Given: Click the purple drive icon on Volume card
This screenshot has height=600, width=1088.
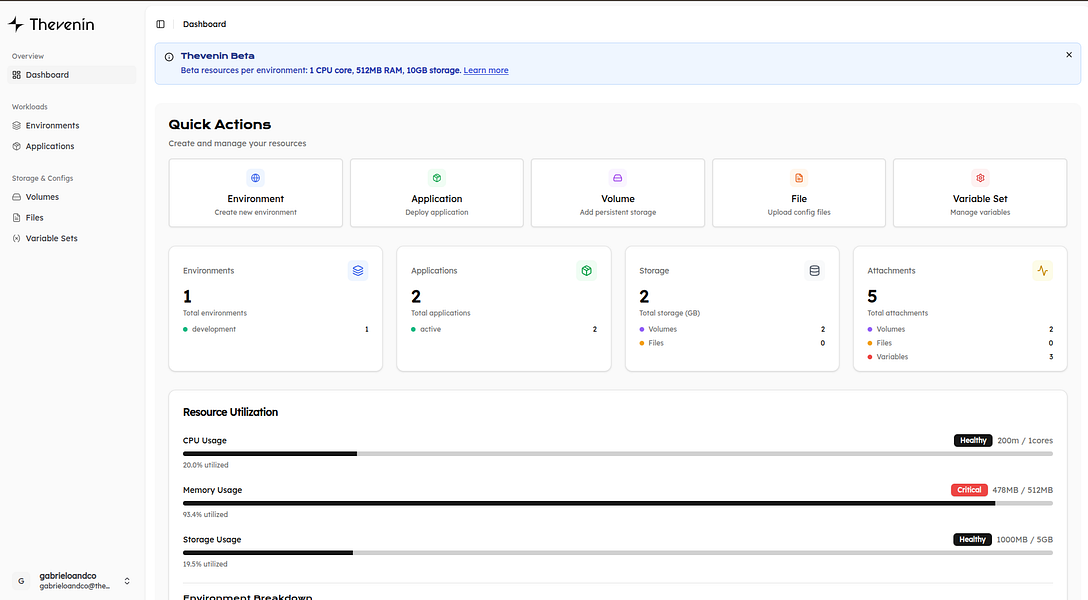Looking at the screenshot, I should [618, 178].
